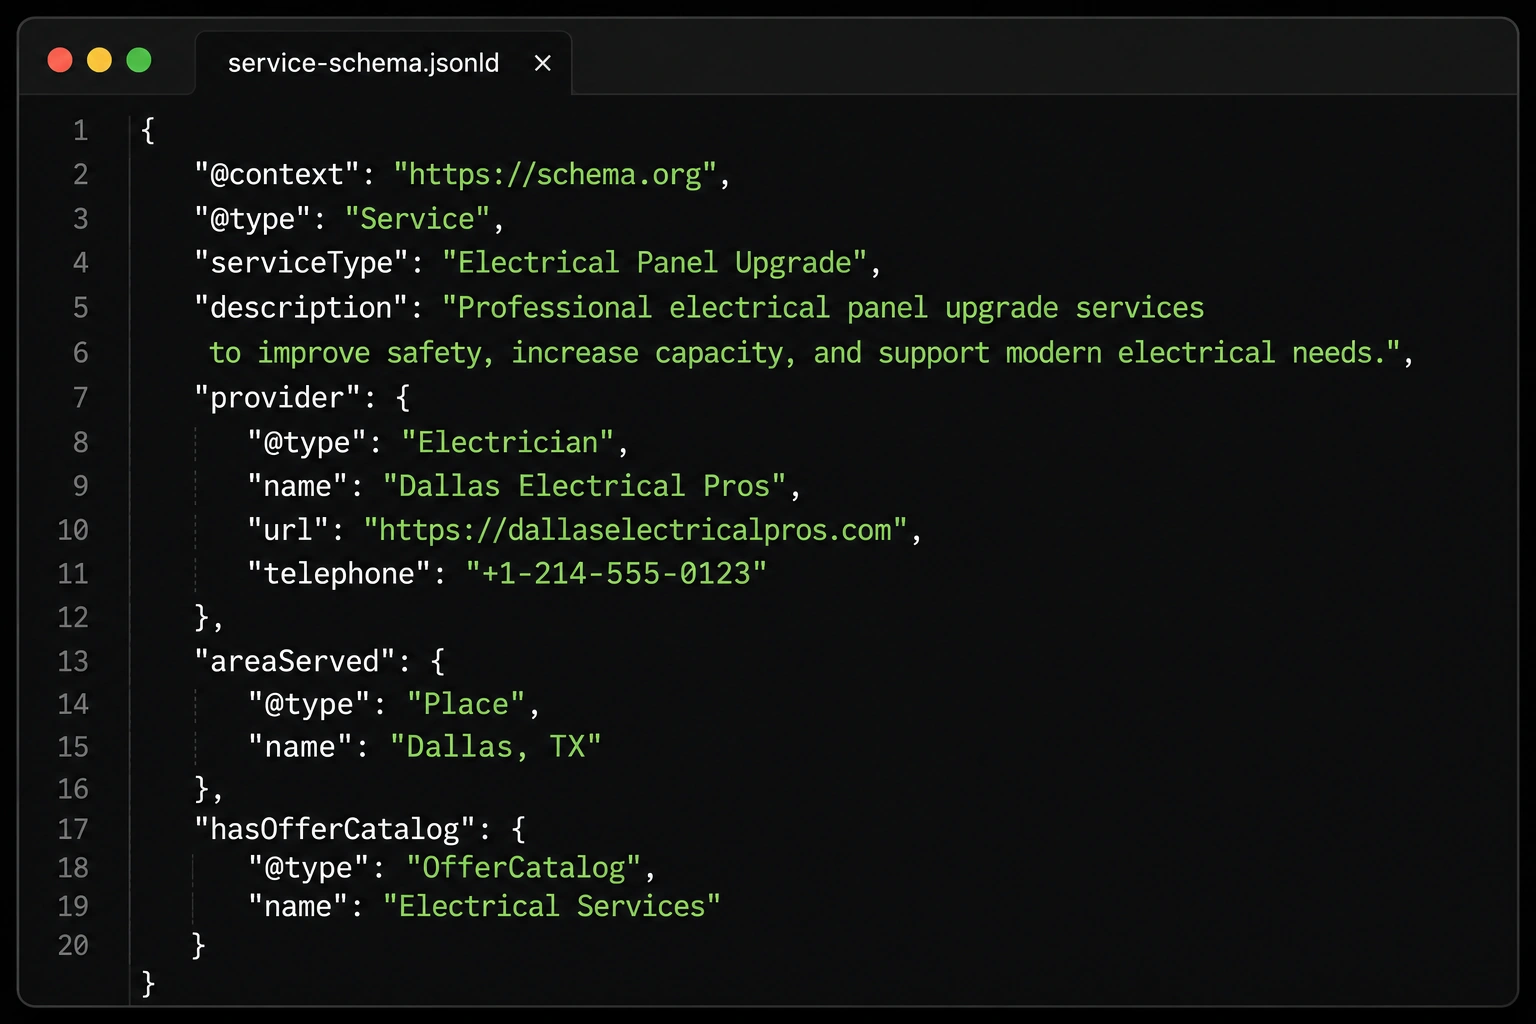This screenshot has width=1536, height=1024.
Task: Click the "Electrical Services" value
Action: point(552,907)
